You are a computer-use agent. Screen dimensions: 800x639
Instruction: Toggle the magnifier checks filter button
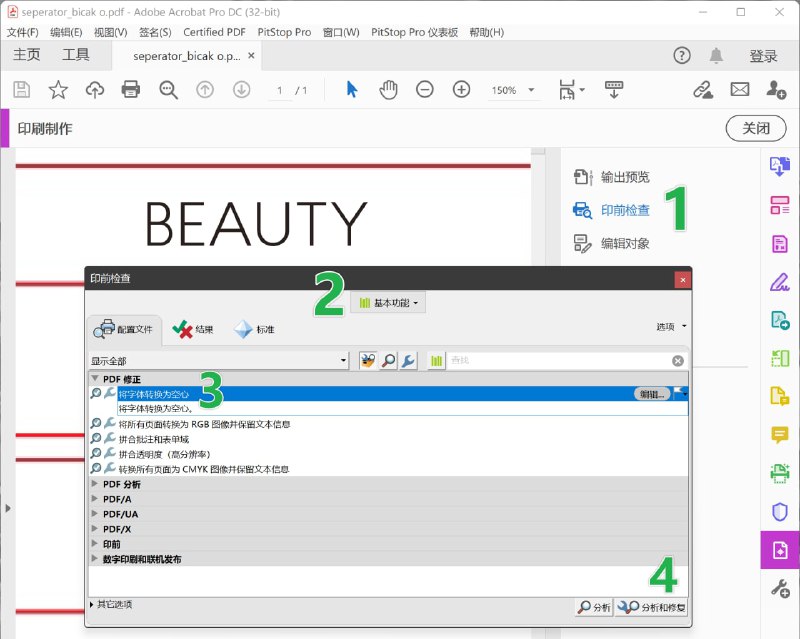388,360
